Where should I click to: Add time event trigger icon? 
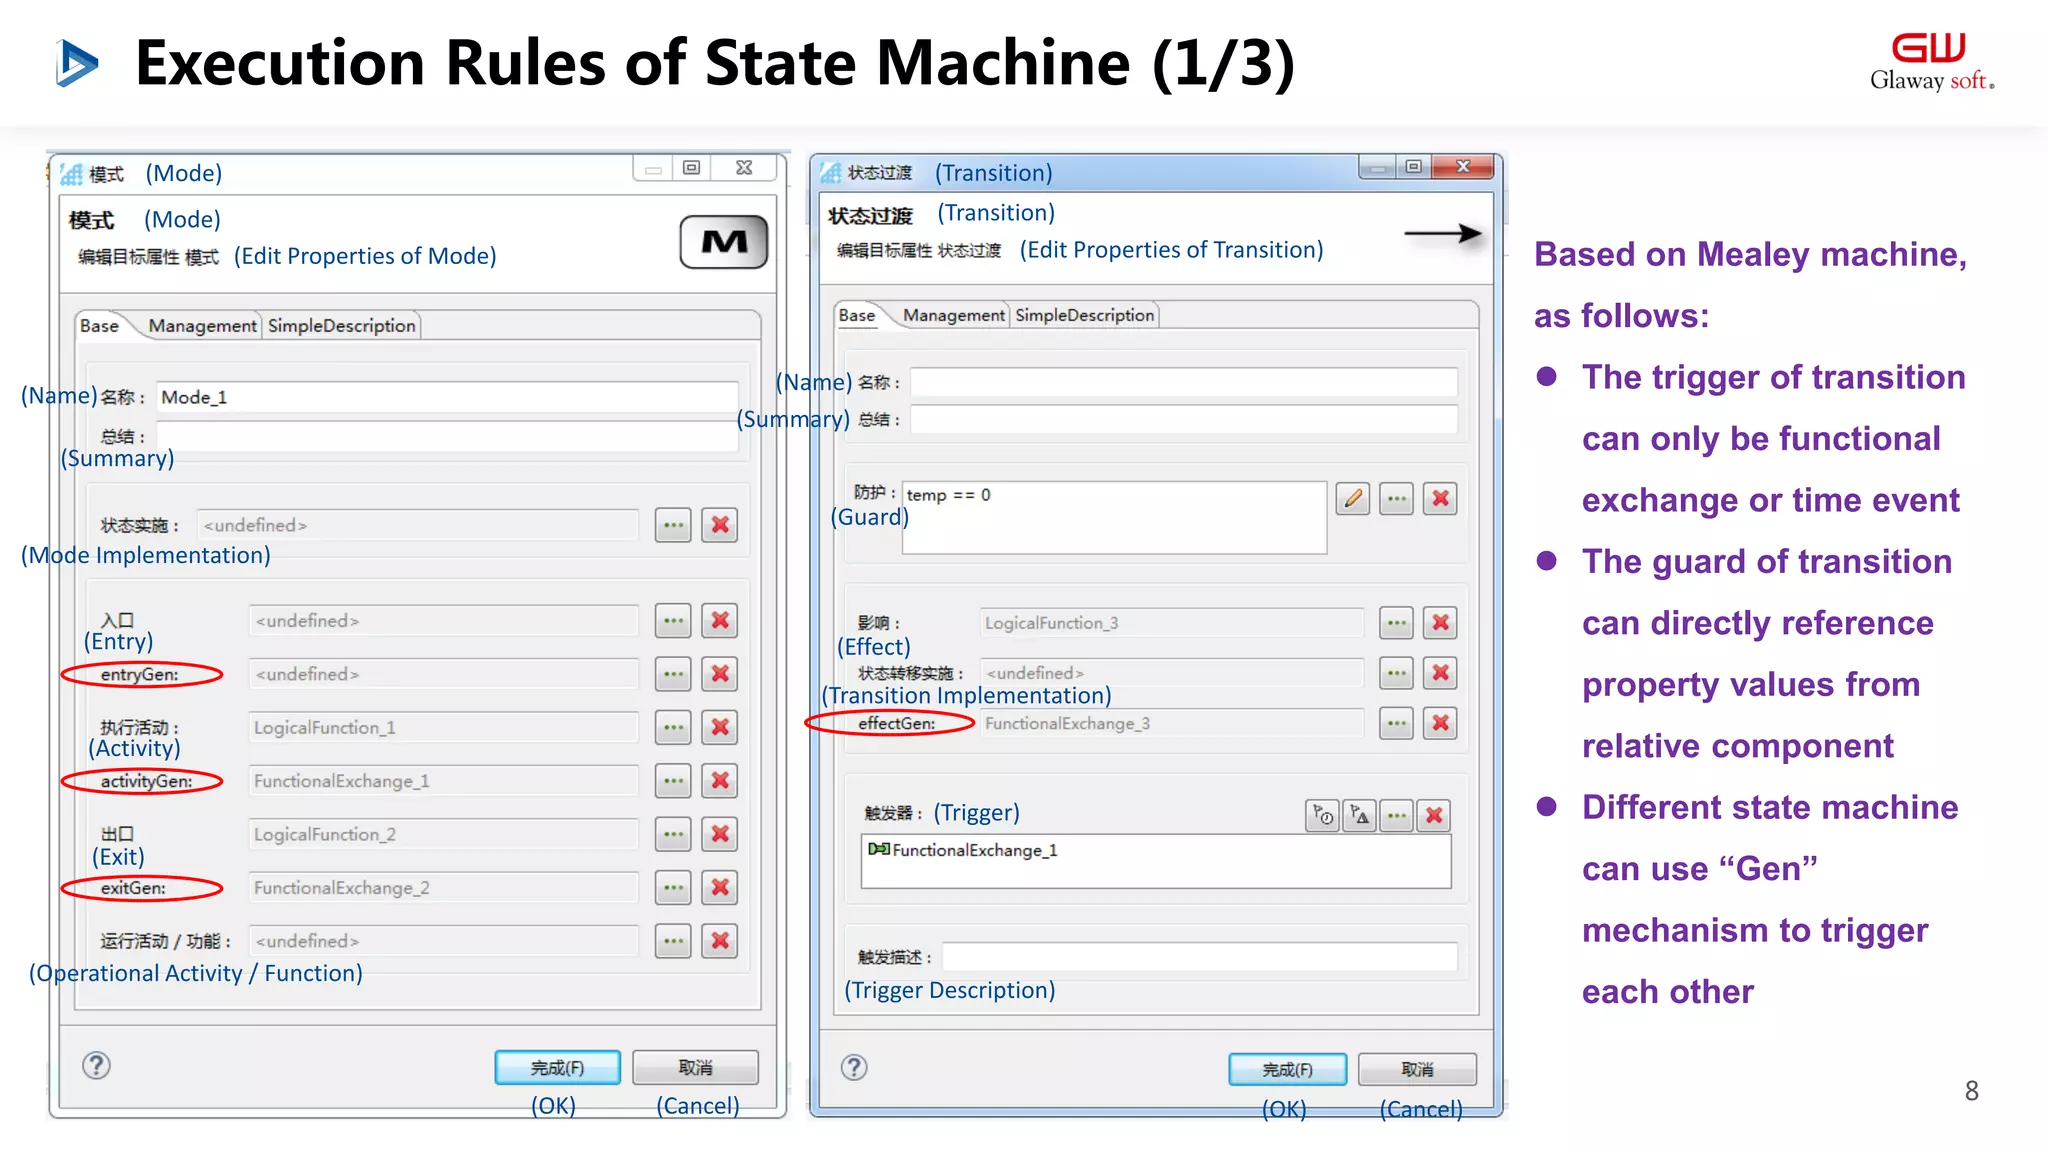click(1323, 816)
